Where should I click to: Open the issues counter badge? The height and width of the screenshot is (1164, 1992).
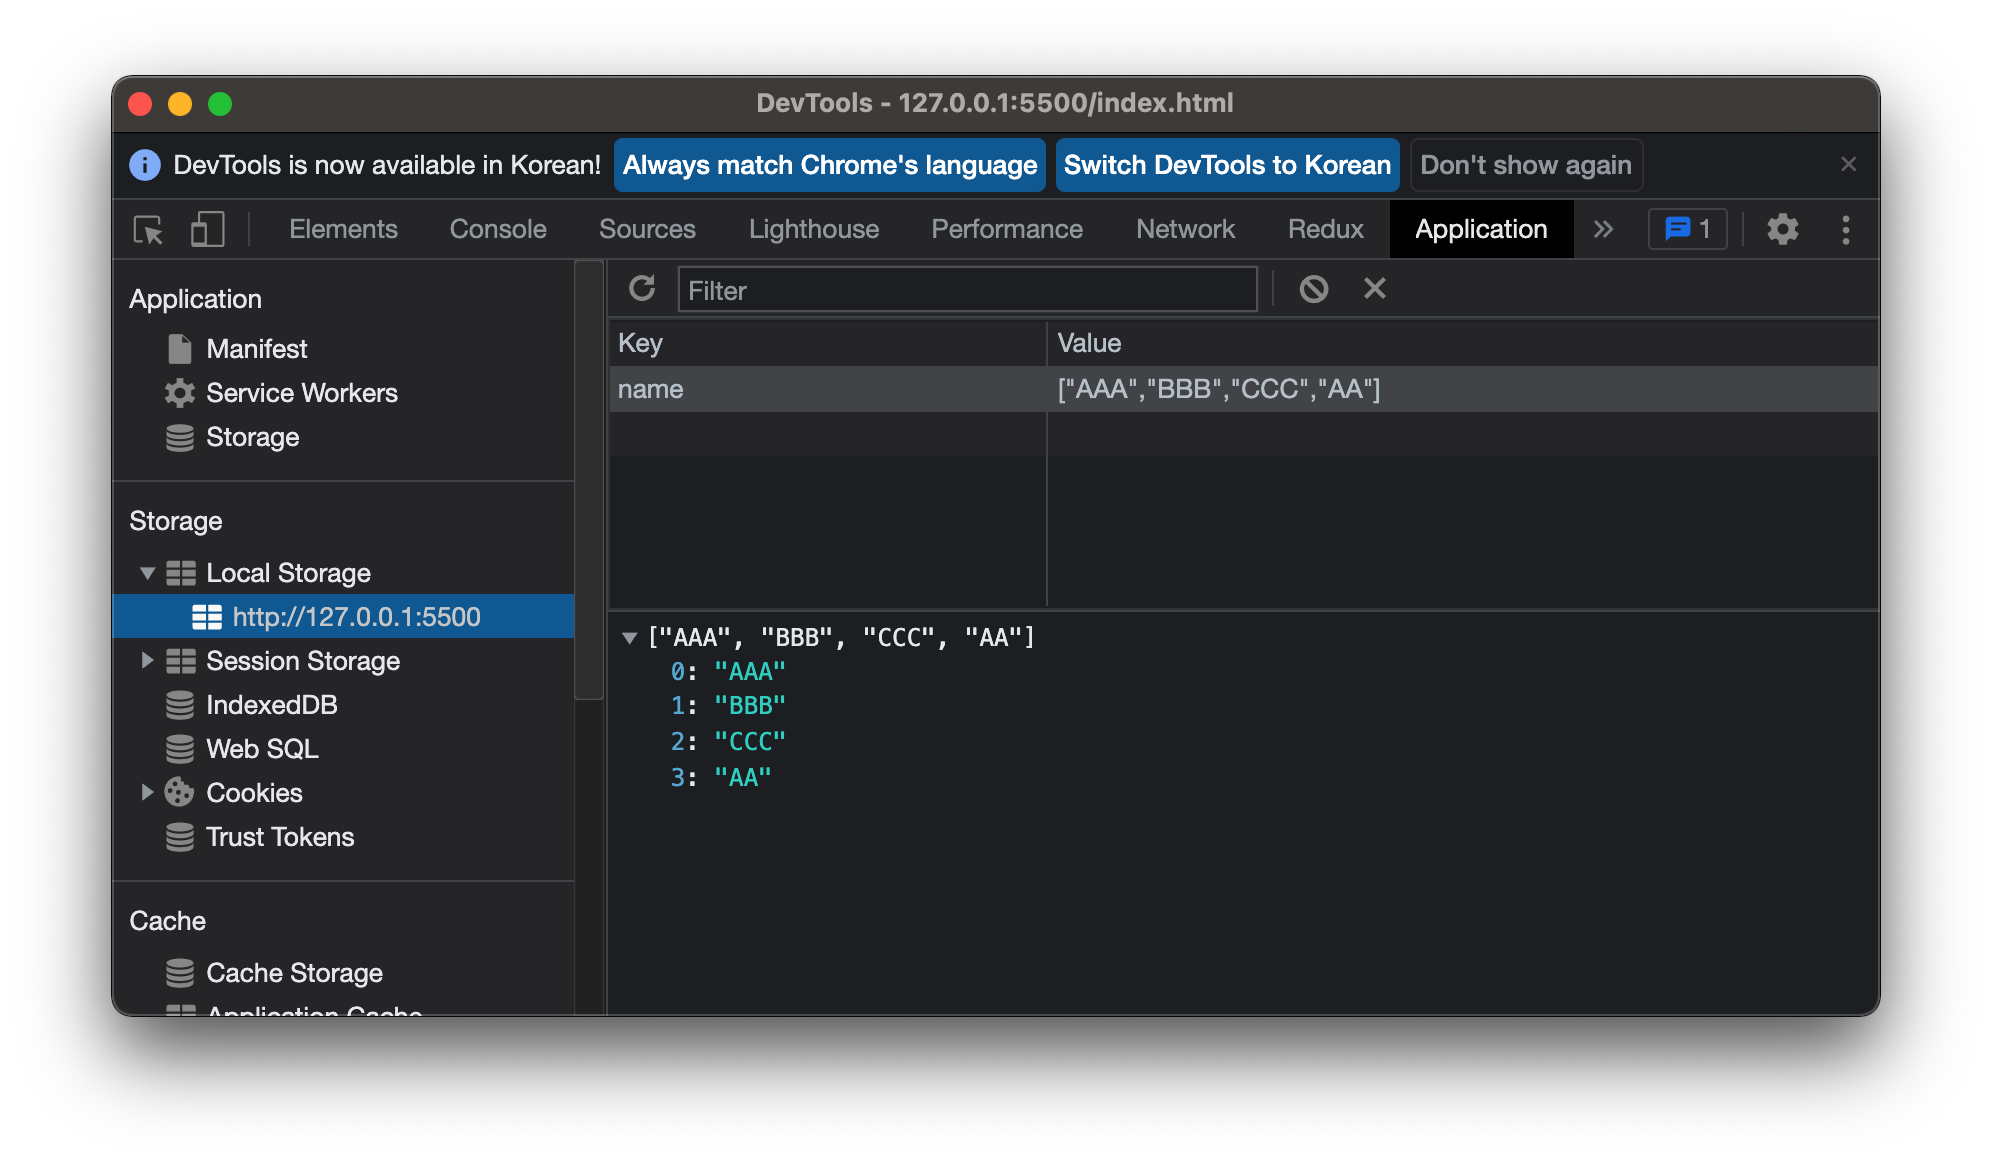pyautogui.click(x=1687, y=230)
